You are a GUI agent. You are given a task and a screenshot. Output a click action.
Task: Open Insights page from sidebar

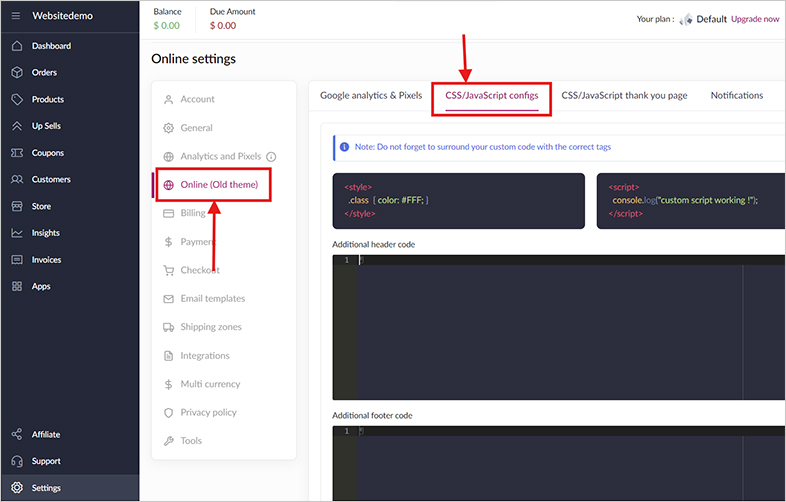(x=46, y=233)
